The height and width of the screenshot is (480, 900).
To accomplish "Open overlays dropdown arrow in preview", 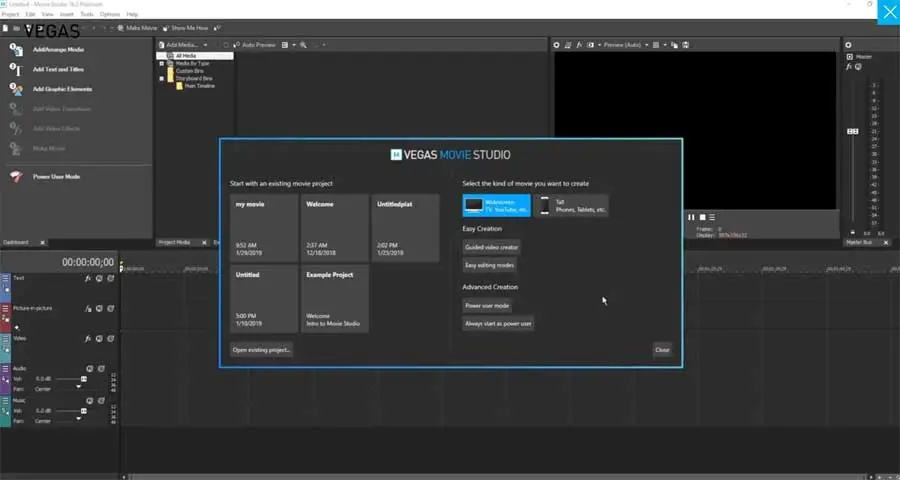I will [x=665, y=45].
